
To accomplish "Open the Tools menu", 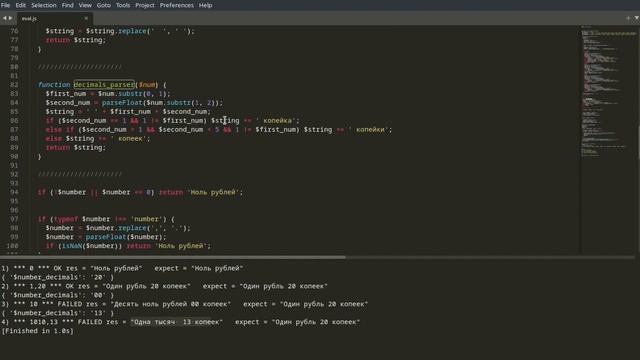I will [x=122, y=5].
